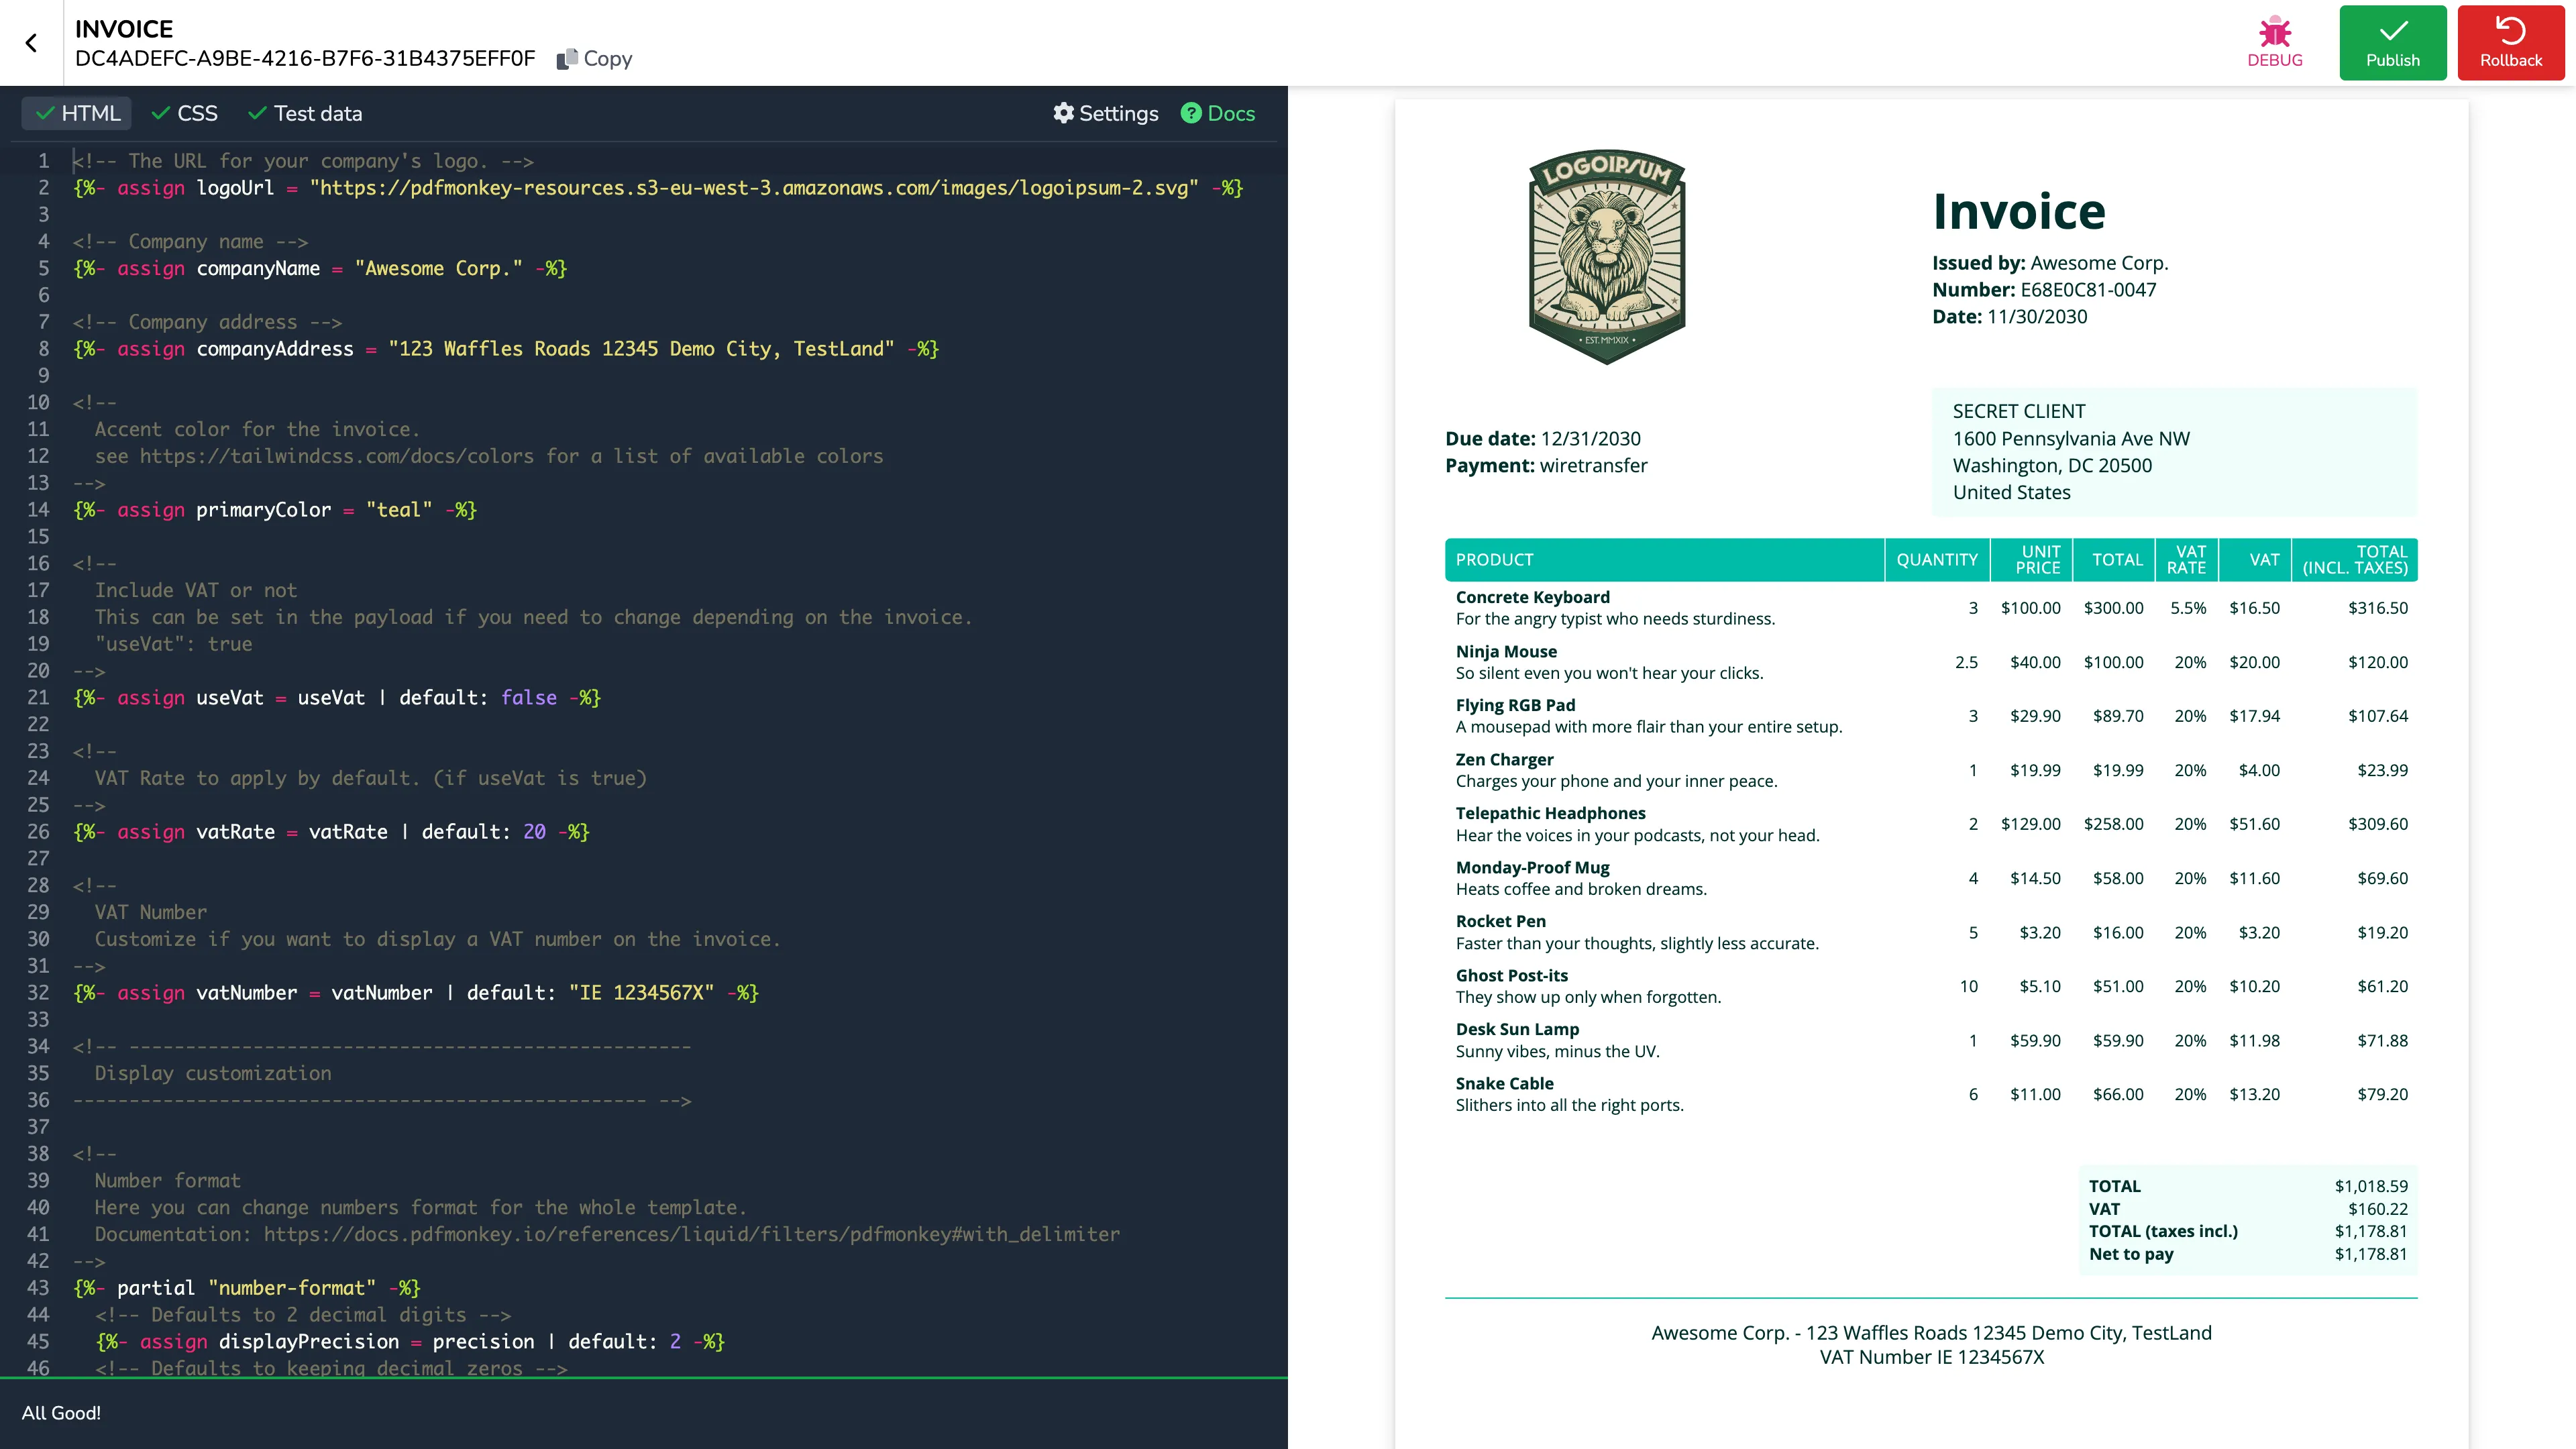
Task: Copy the template identifier
Action: pos(595,58)
